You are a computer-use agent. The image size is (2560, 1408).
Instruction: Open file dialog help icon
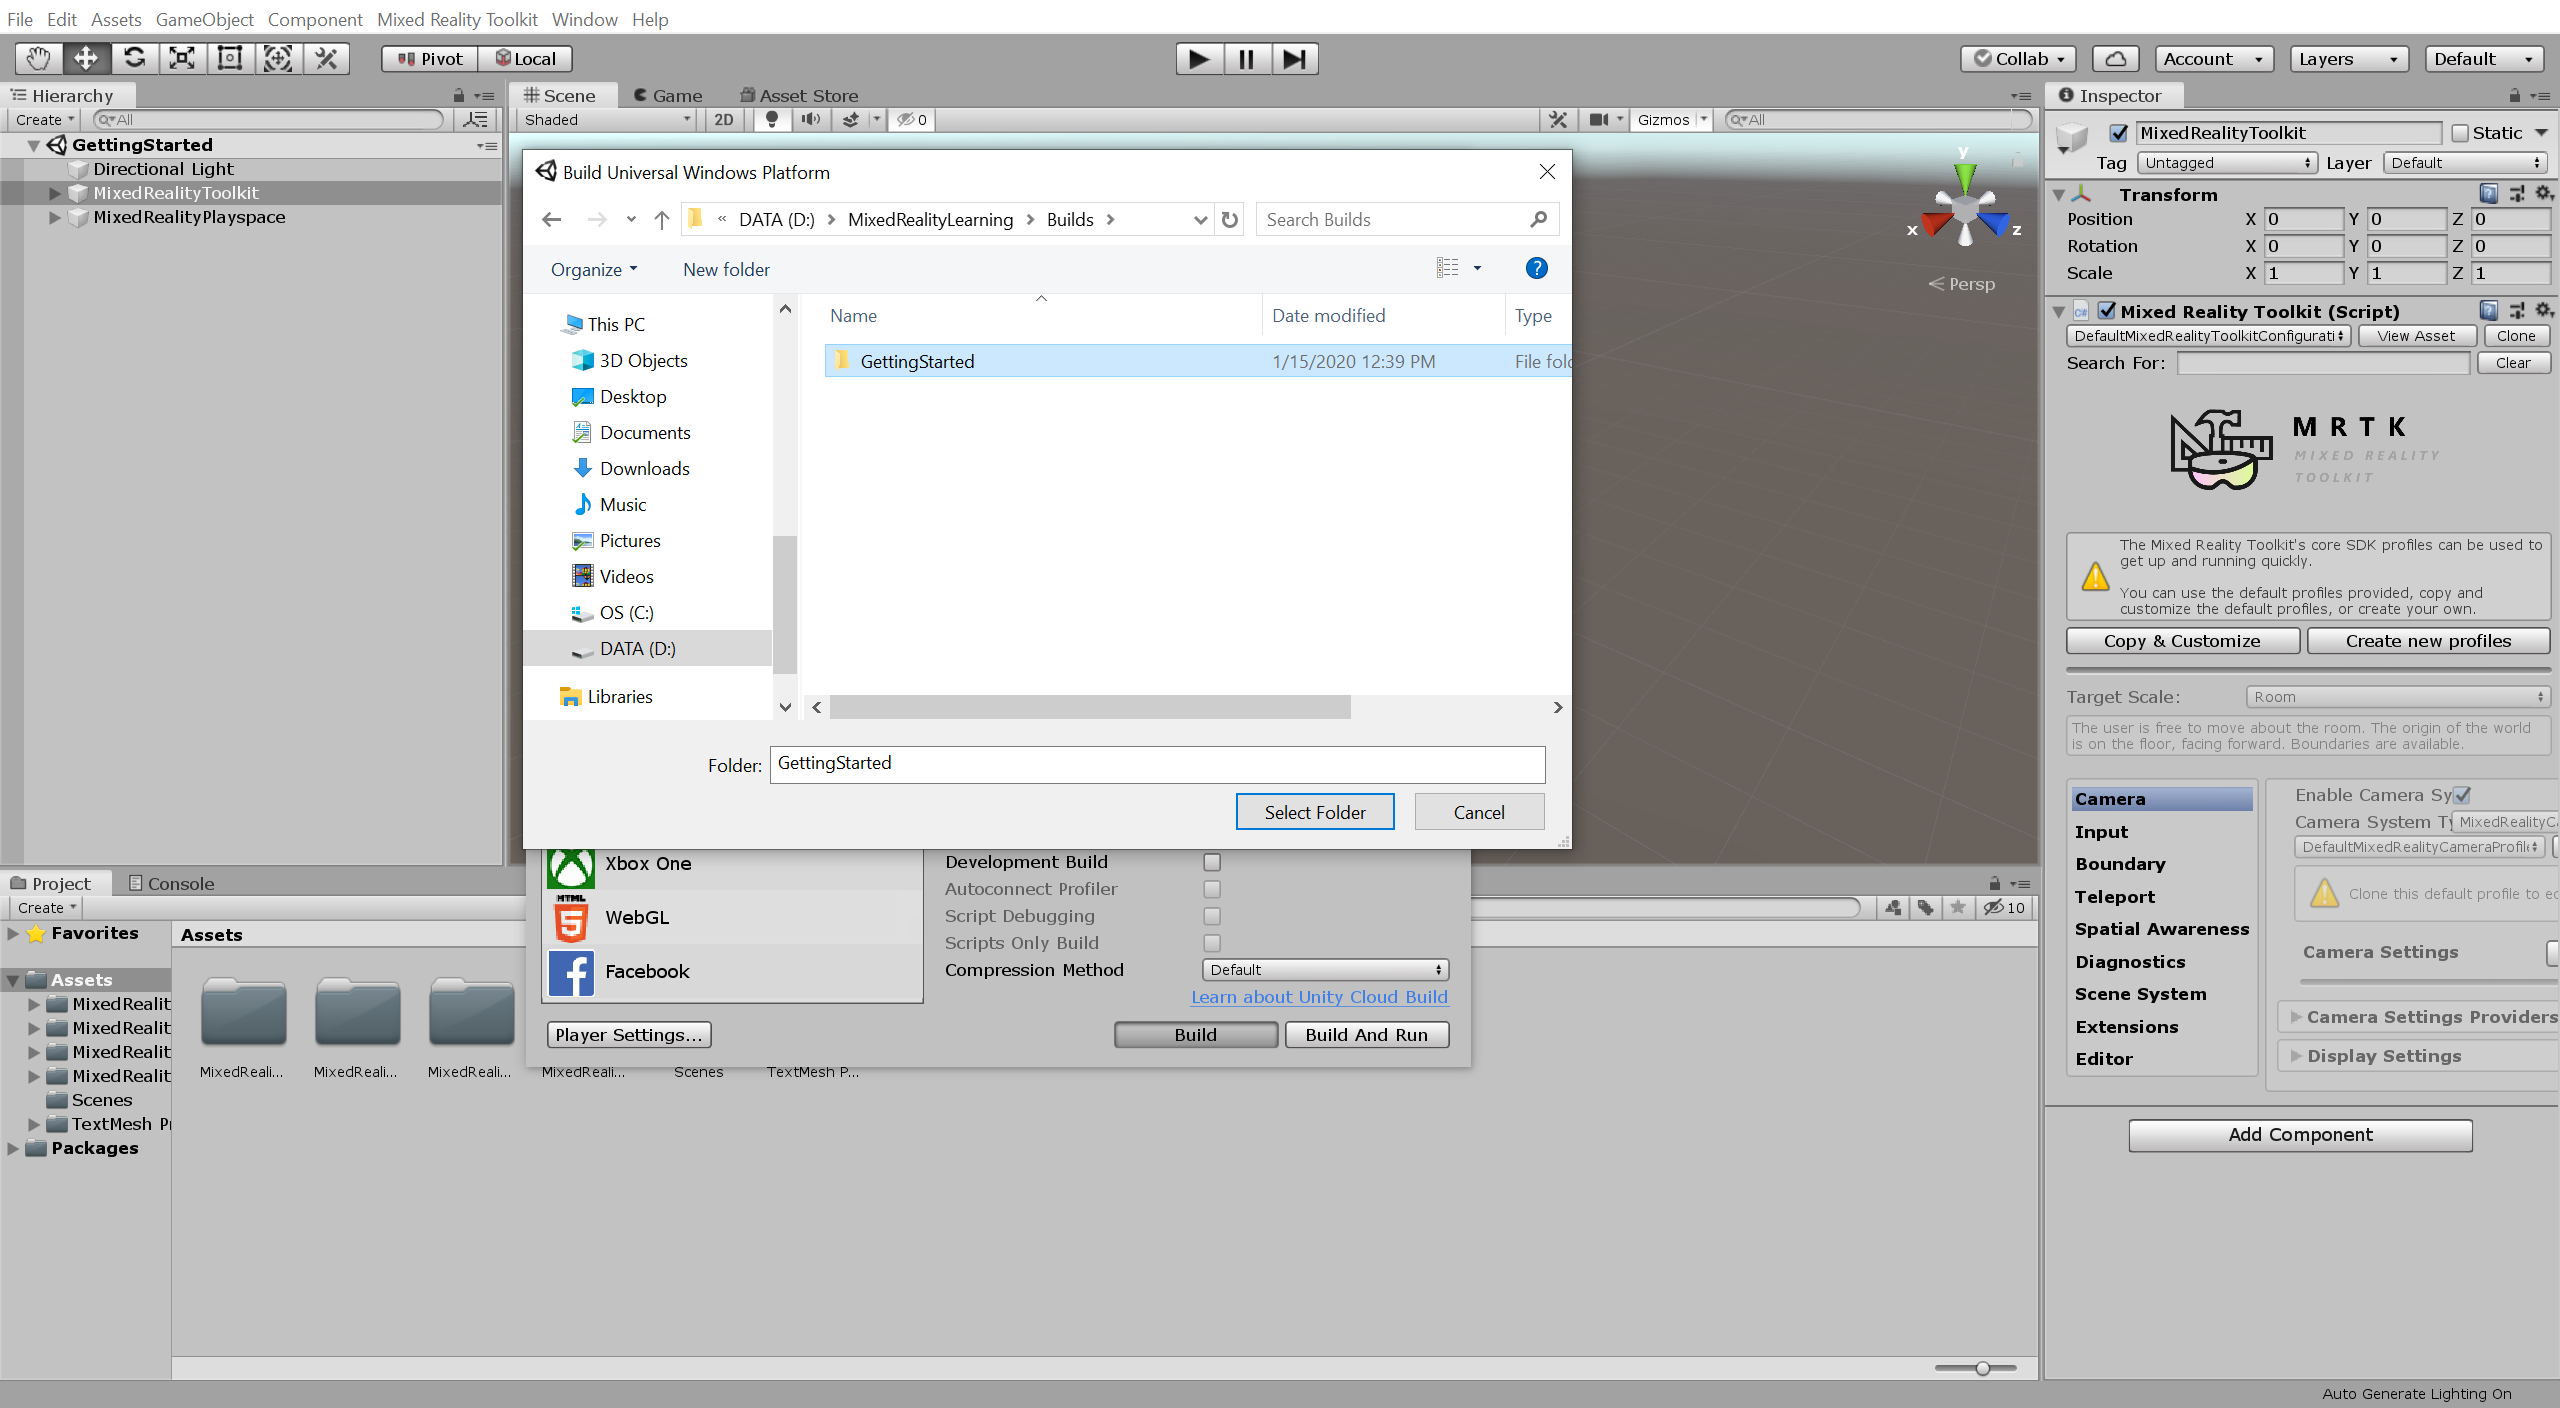coord(1536,268)
